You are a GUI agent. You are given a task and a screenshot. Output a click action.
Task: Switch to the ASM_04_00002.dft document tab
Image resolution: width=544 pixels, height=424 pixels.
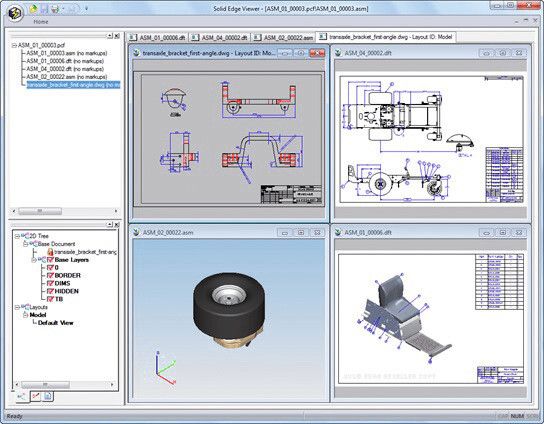click(x=220, y=37)
